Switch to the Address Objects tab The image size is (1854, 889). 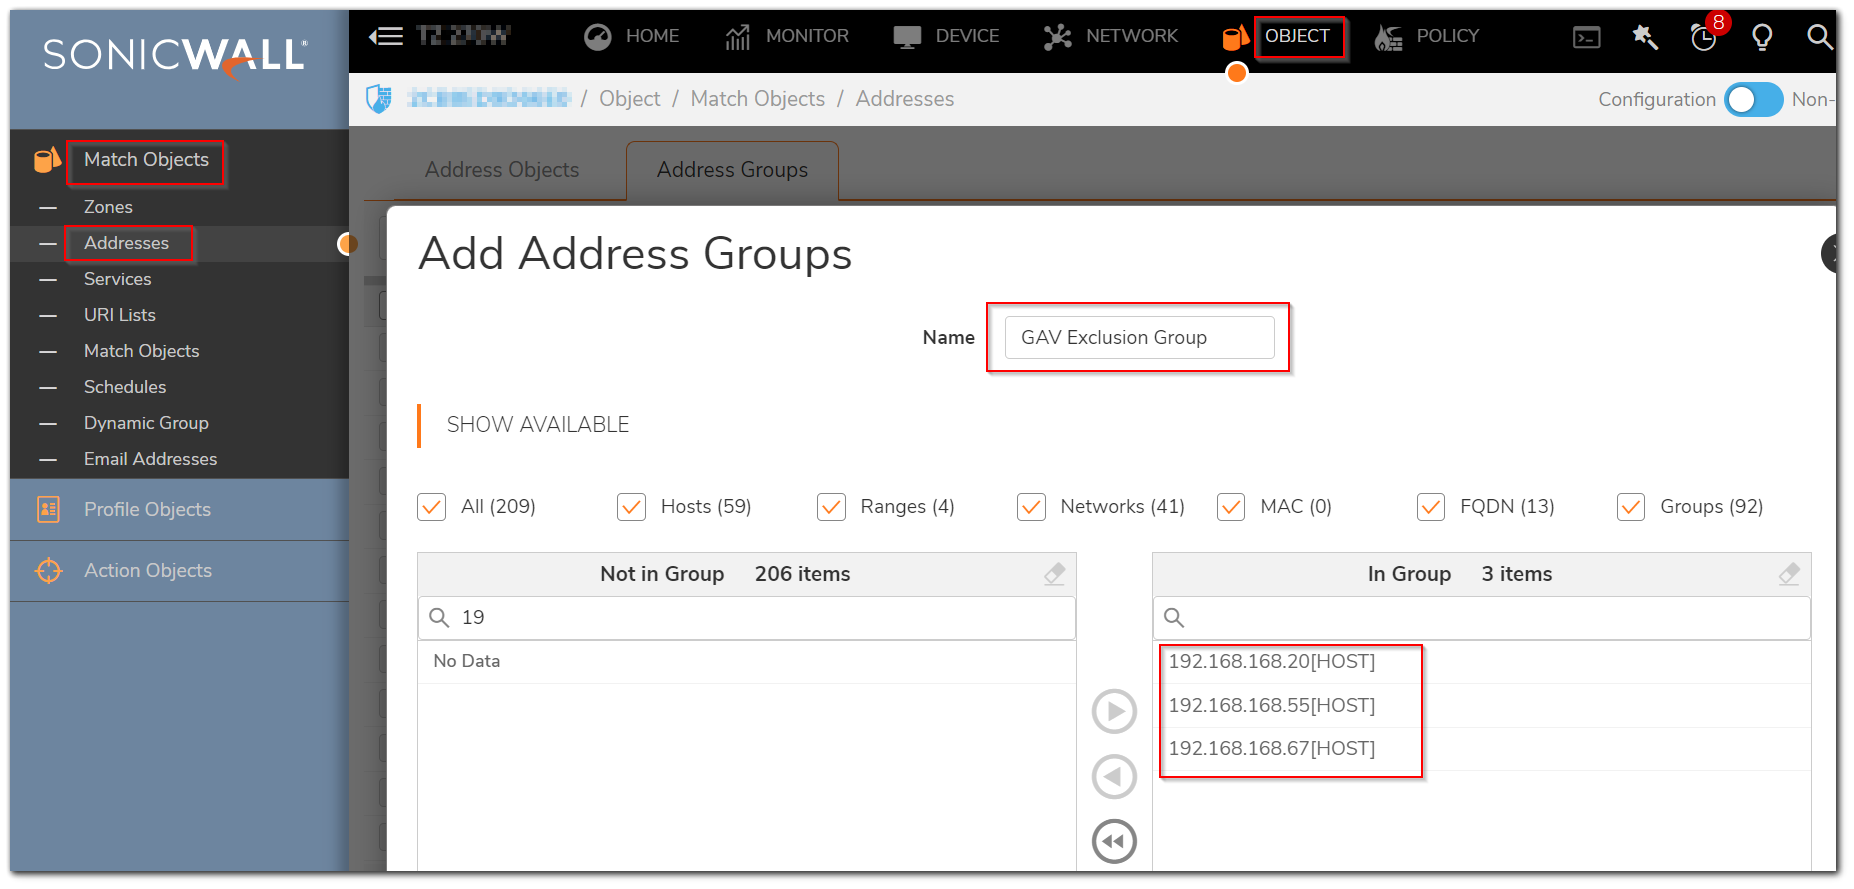click(502, 170)
